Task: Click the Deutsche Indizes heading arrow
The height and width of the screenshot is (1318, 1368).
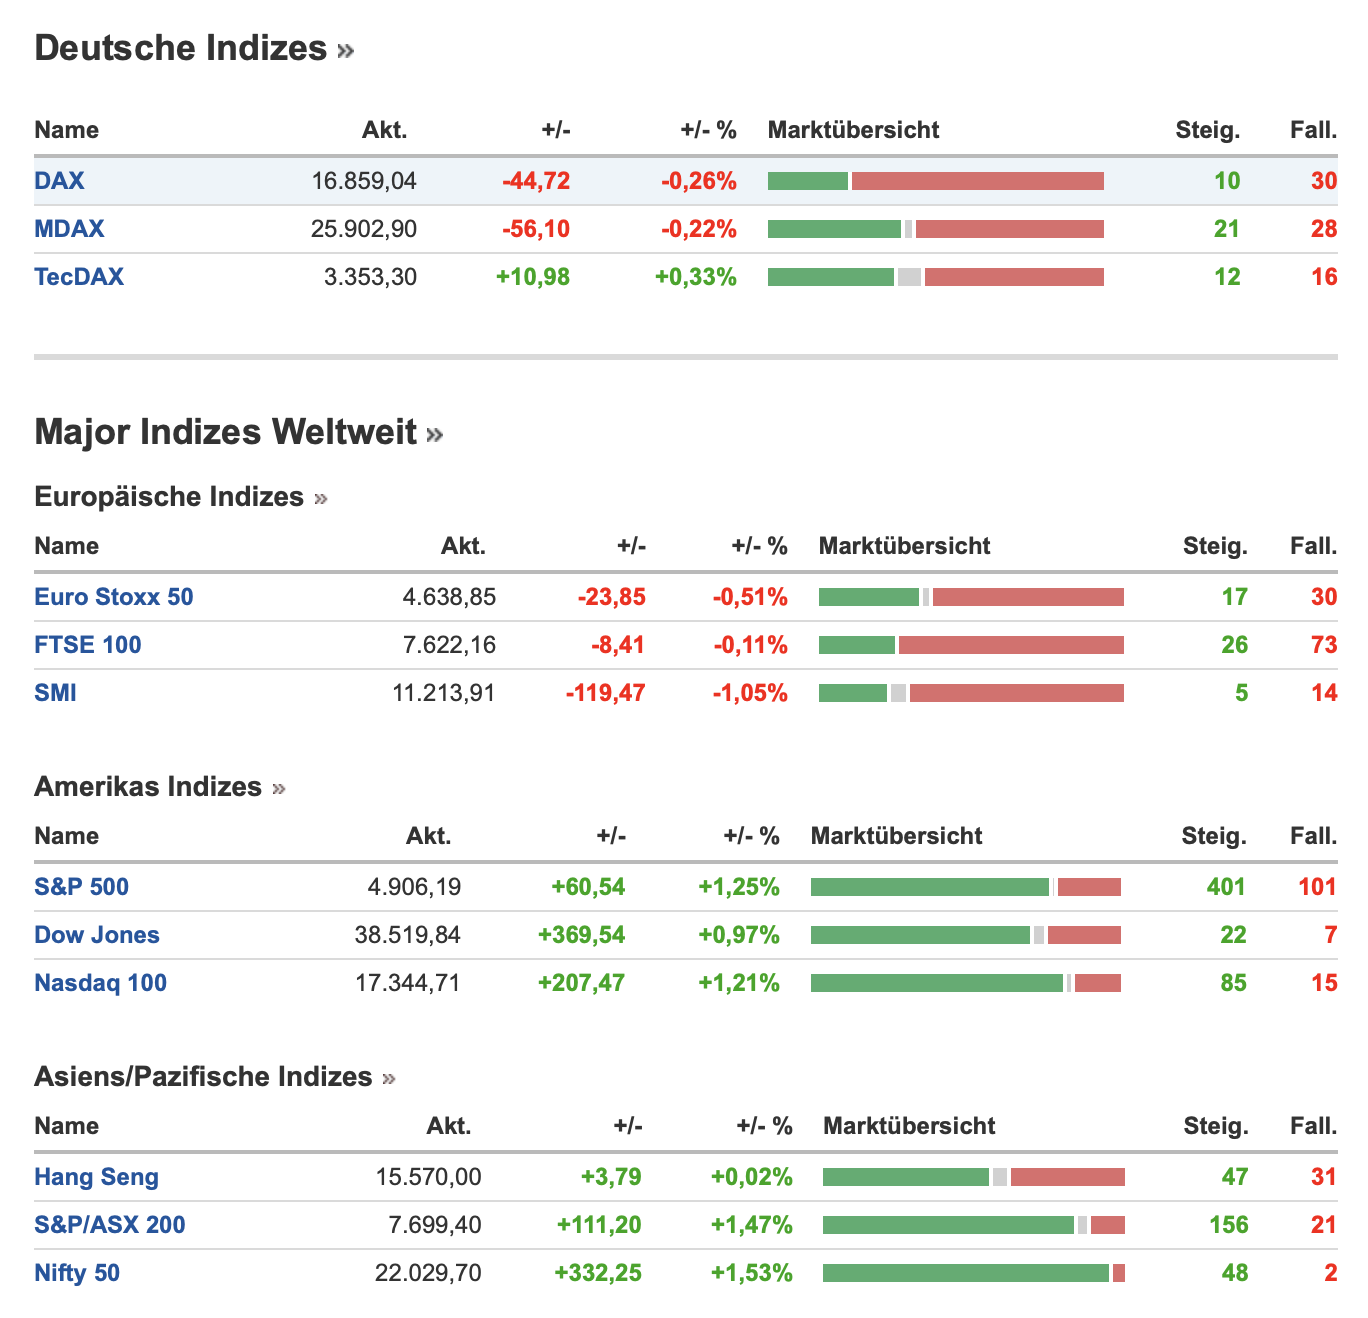Action: click(346, 51)
